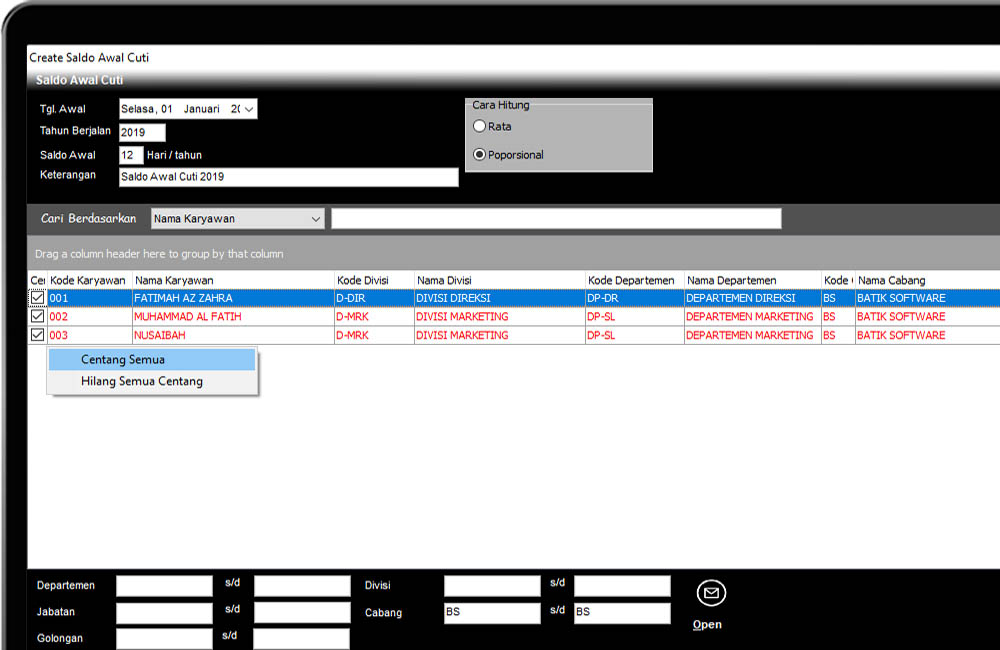Viewport: 1000px width, 650px height.
Task: Toggle checkbox for Nusaibah row
Action: click(x=38, y=335)
